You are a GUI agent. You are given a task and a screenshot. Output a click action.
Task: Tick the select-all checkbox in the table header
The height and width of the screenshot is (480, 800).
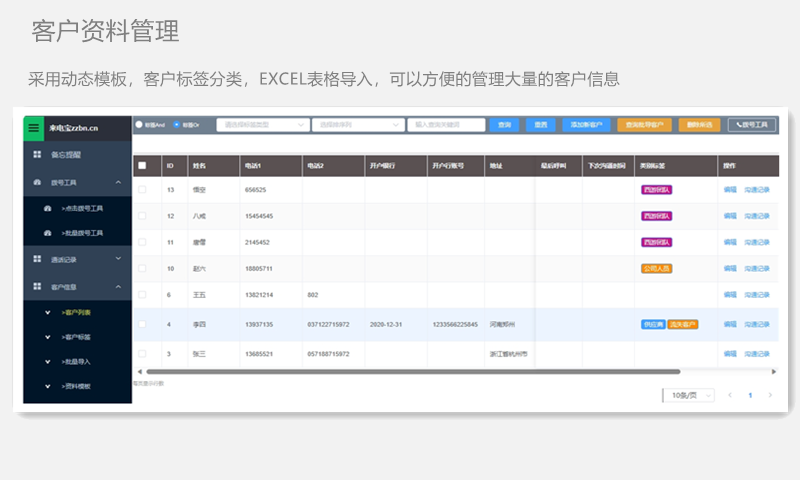[142, 165]
